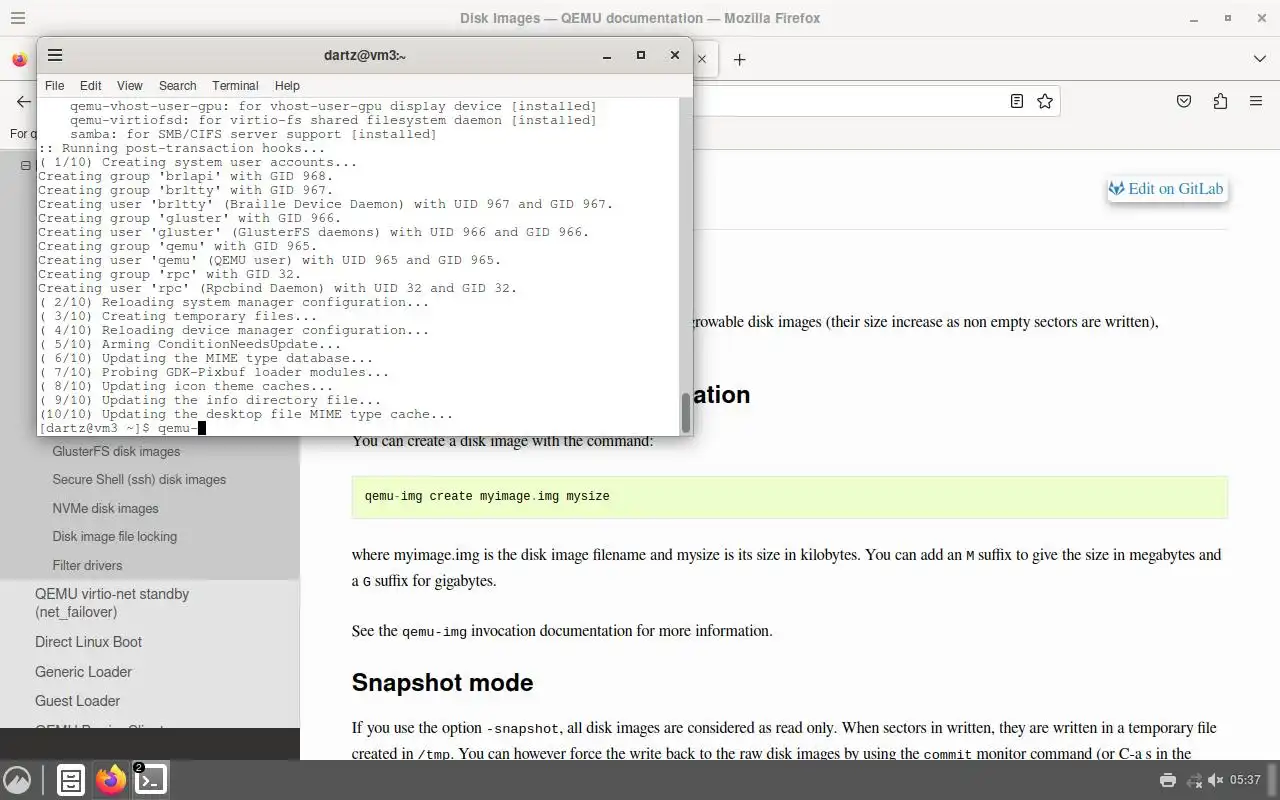Open the file manager taskbar icon
Image resolution: width=1280 pixels, height=800 pixels.
pyautogui.click(x=70, y=780)
